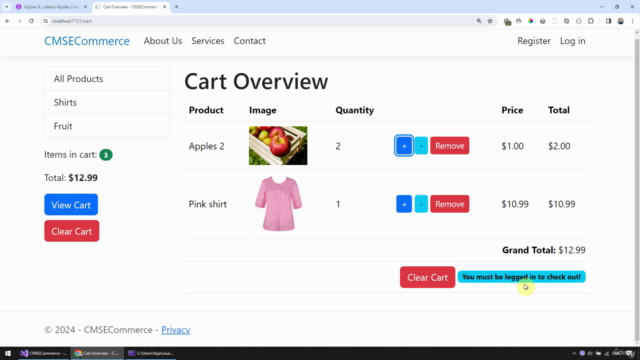Close the Cart Overview tab
This screenshot has width=640, height=360.
[x=164, y=7]
